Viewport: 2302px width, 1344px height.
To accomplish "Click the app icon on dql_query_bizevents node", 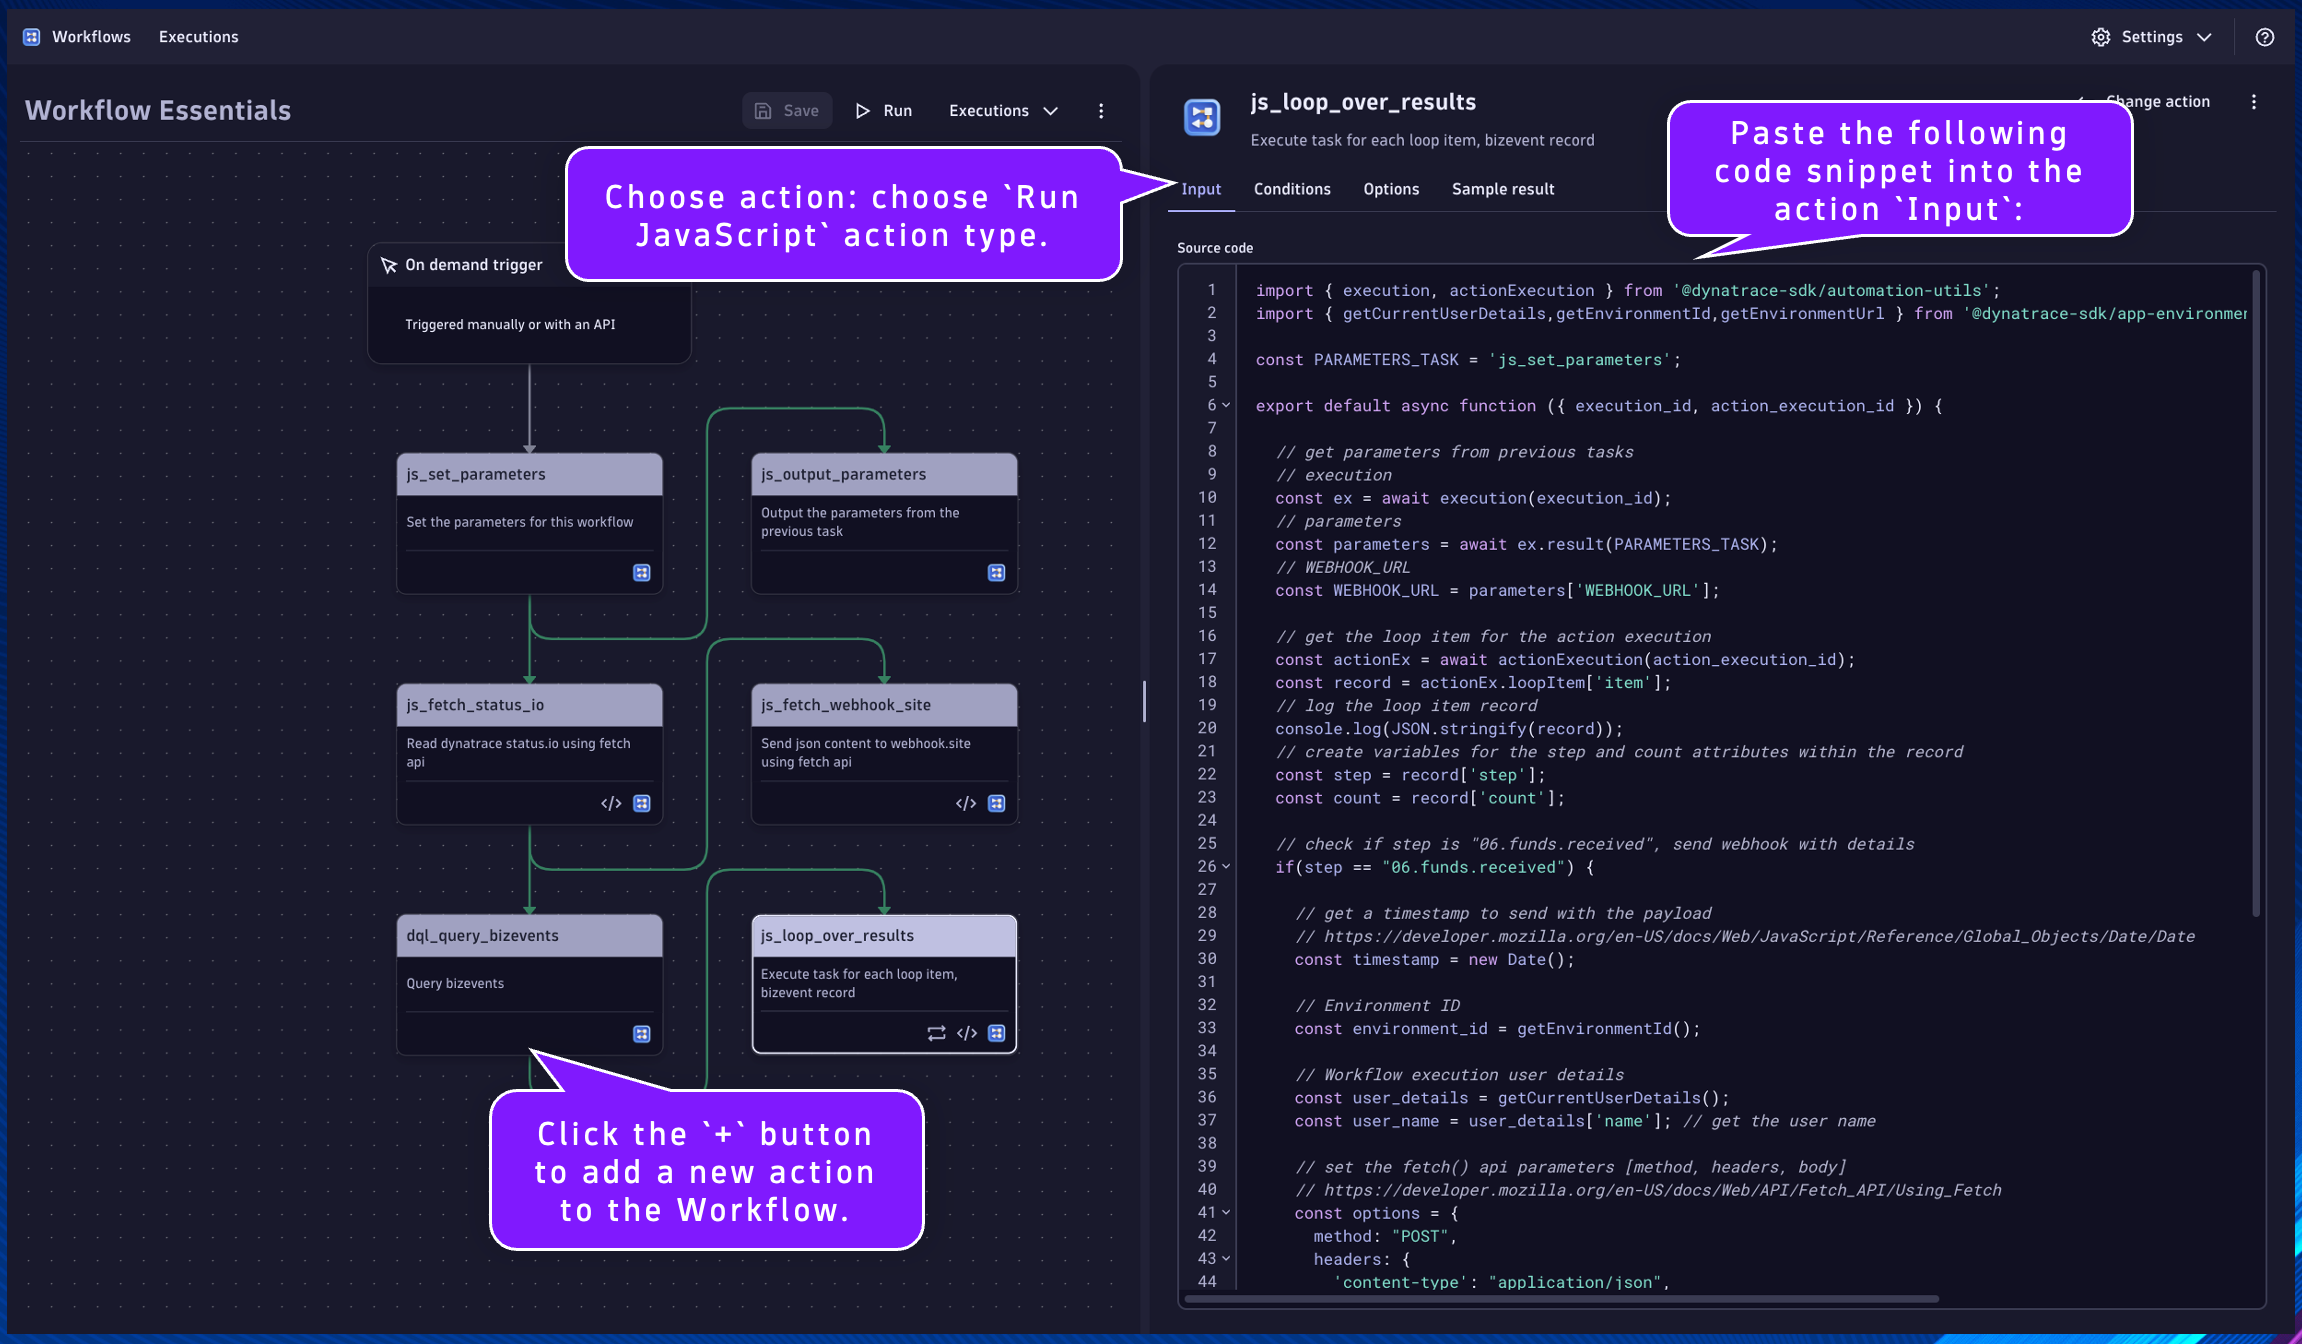I will tap(642, 1034).
